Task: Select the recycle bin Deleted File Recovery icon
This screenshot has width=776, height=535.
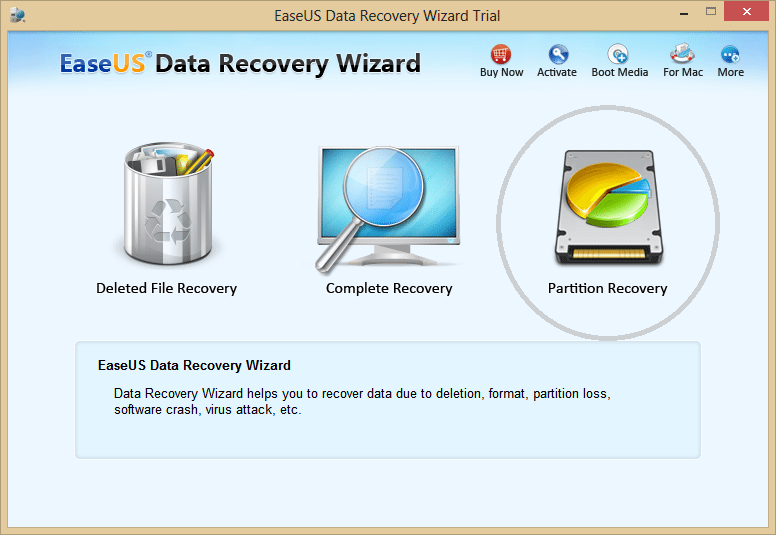Action: pyautogui.click(x=168, y=203)
